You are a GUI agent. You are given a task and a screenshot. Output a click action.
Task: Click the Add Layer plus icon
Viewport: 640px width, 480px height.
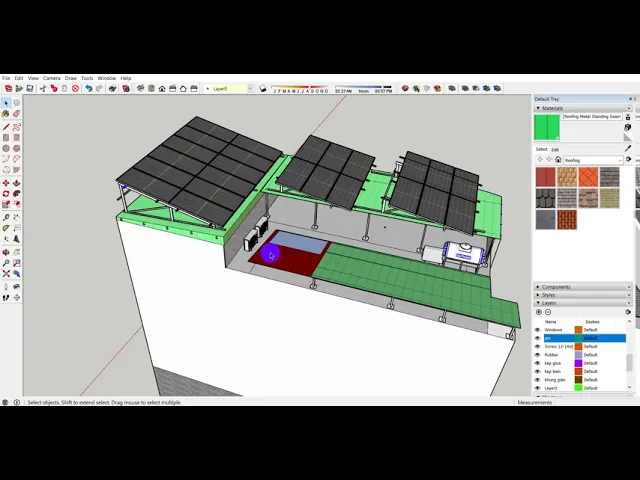pyautogui.click(x=538, y=312)
